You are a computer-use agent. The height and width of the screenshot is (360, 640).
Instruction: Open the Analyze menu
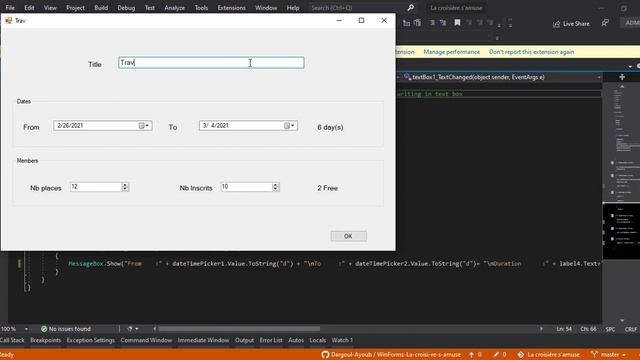click(174, 8)
